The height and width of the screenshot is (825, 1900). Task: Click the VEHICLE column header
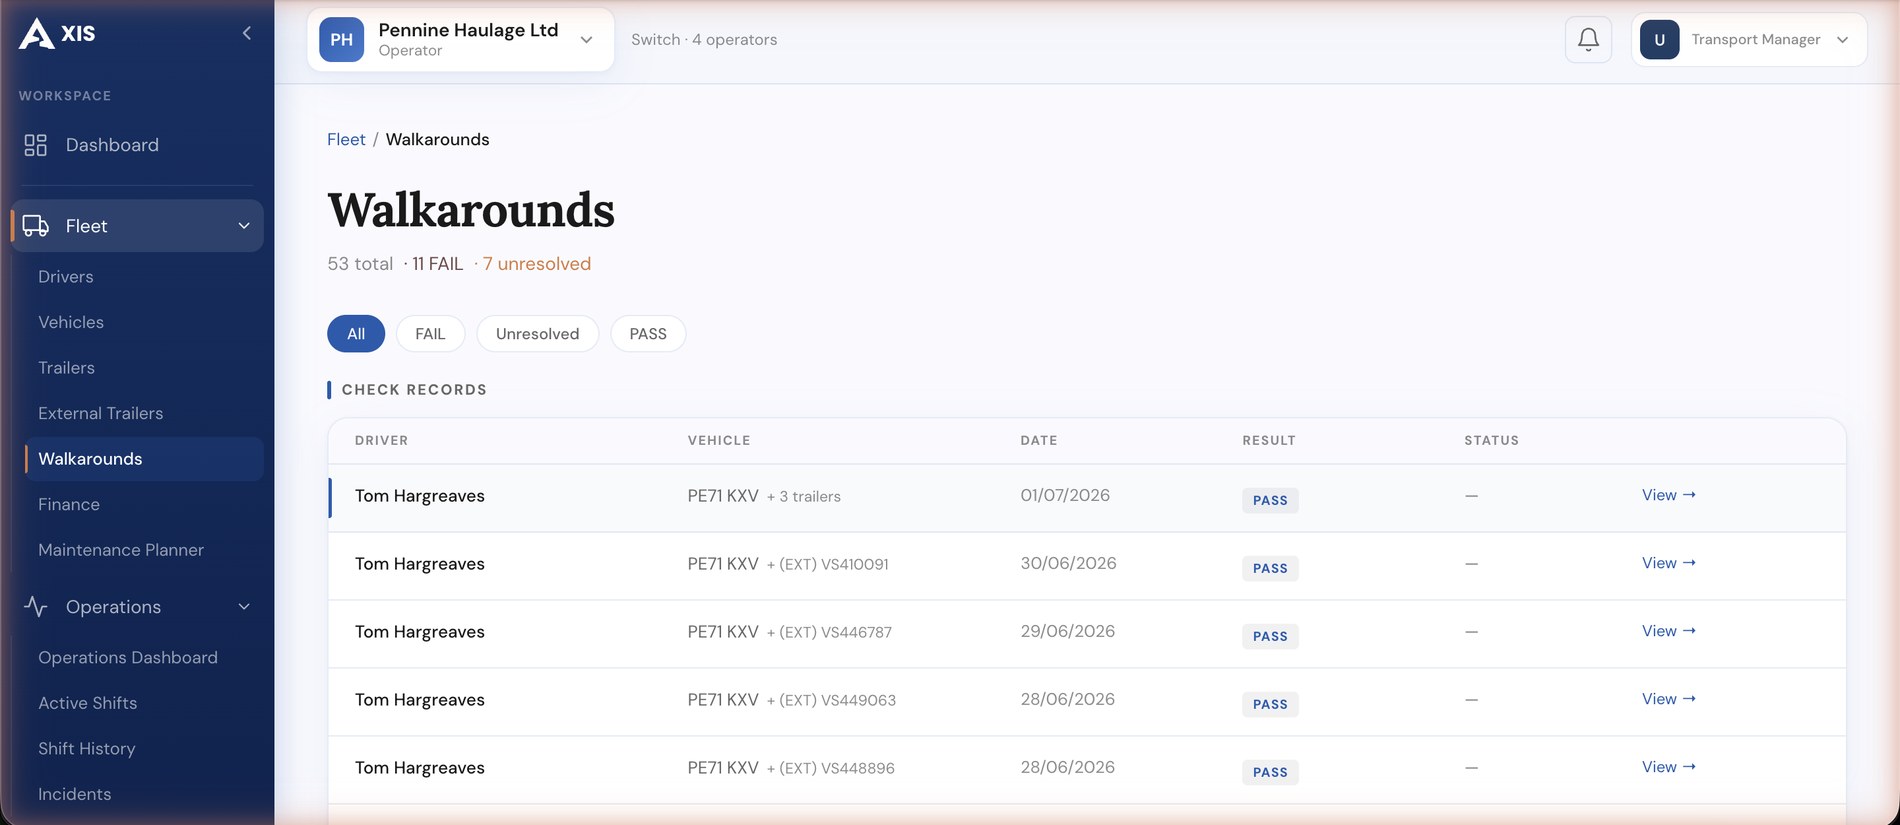719,441
